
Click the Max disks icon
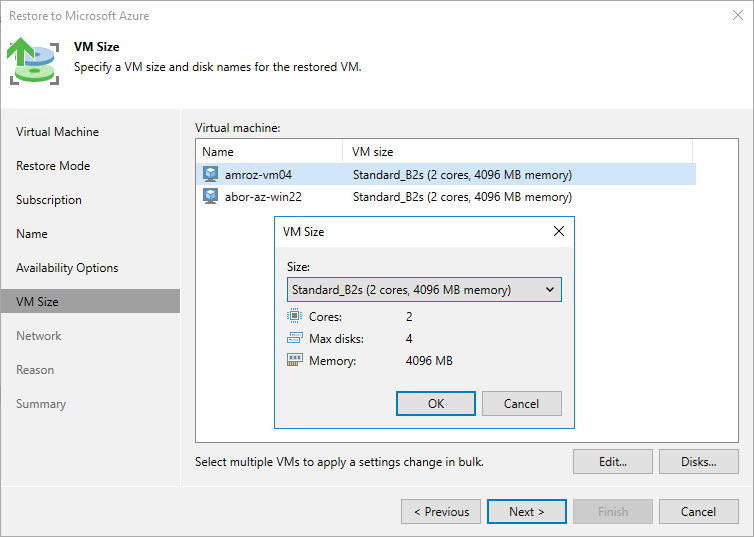pos(294,338)
